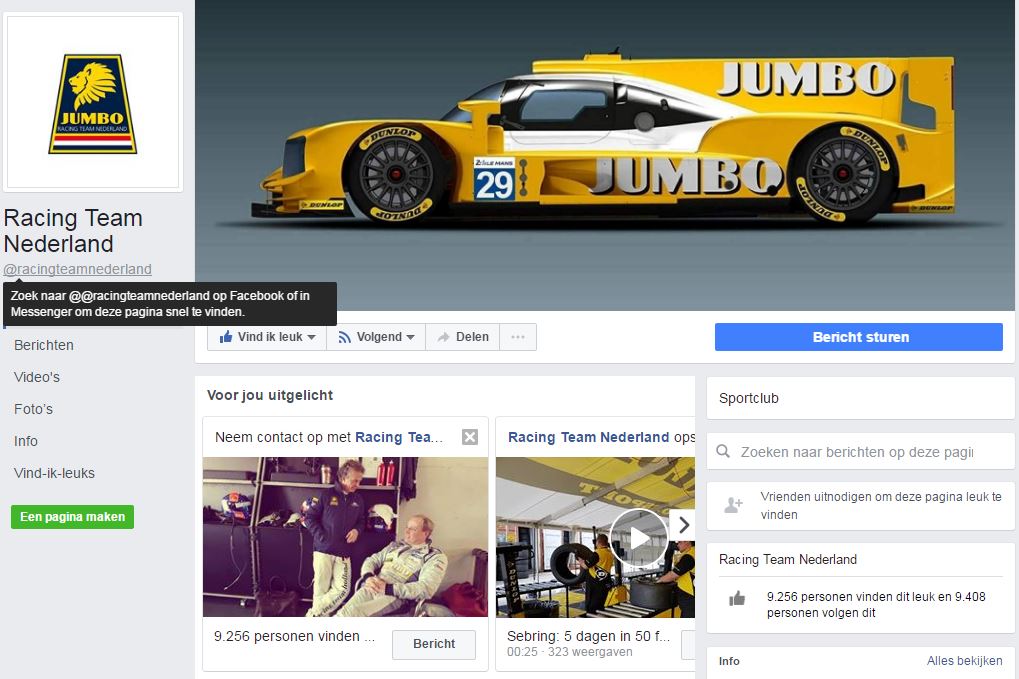Select the Info tab in sidebar
Viewport: 1019px width, 679px height.
(26, 441)
